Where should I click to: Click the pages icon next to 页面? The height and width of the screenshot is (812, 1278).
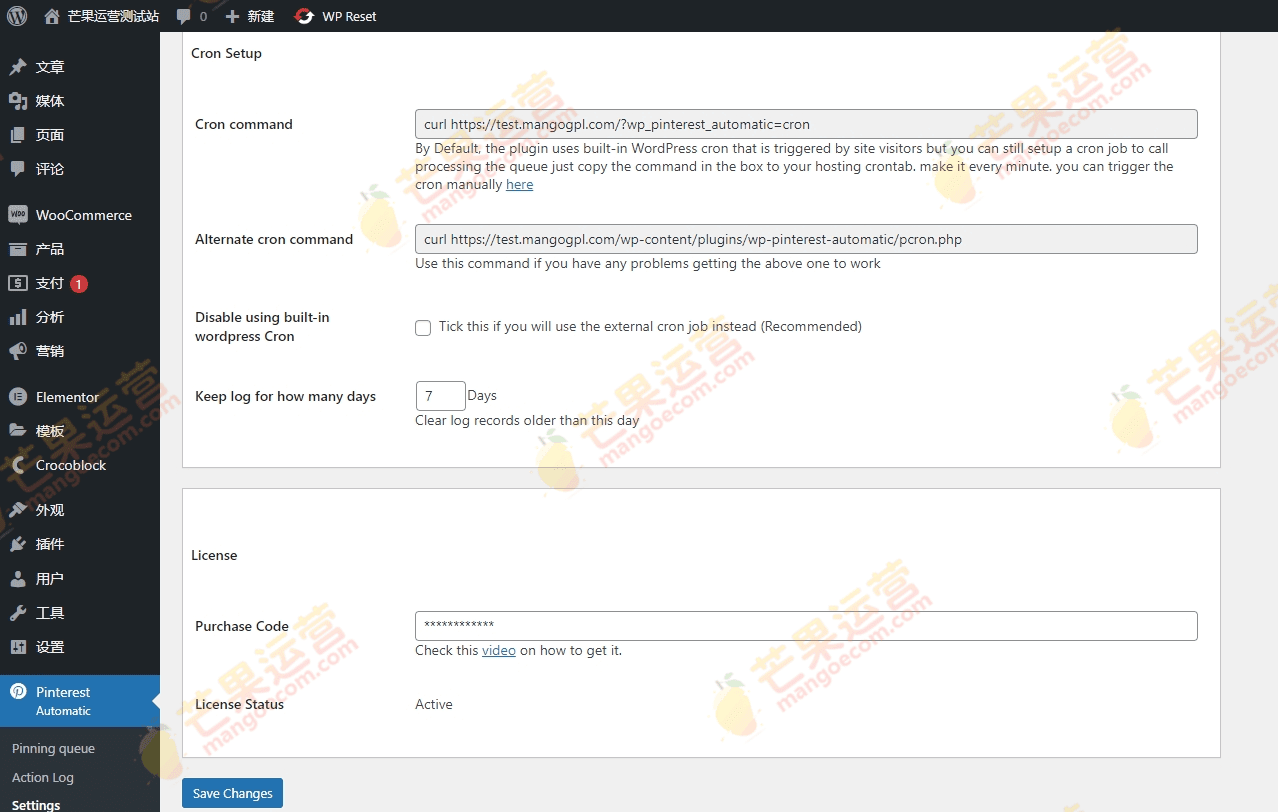(x=18, y=135)
